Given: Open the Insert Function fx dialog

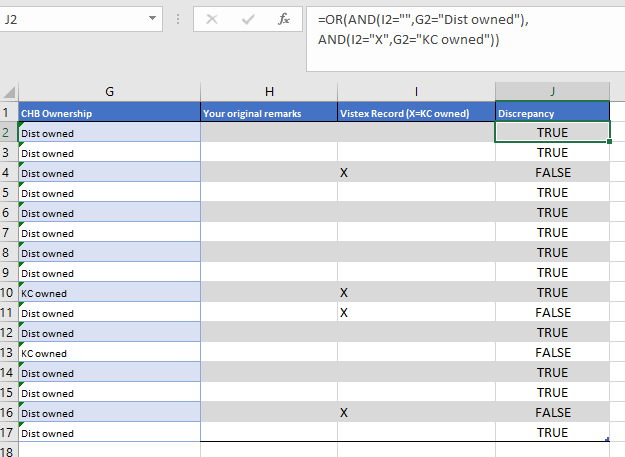Looking at the screenshot, I should (284, 19).
